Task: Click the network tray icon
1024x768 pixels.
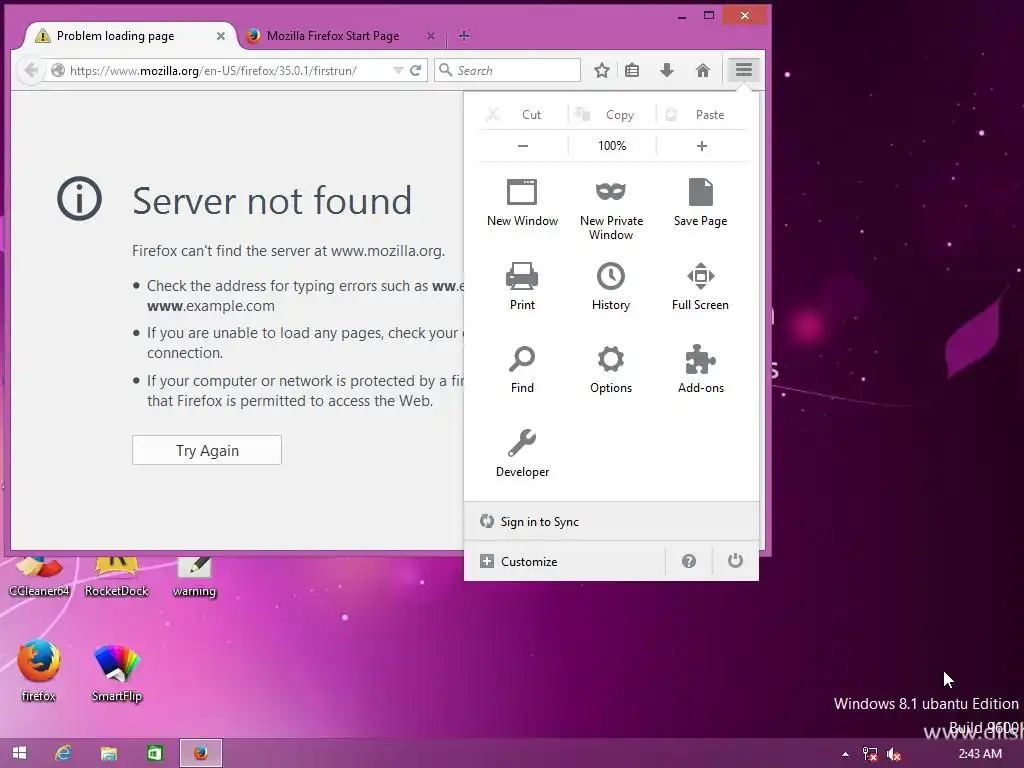Action: [870, 754]
